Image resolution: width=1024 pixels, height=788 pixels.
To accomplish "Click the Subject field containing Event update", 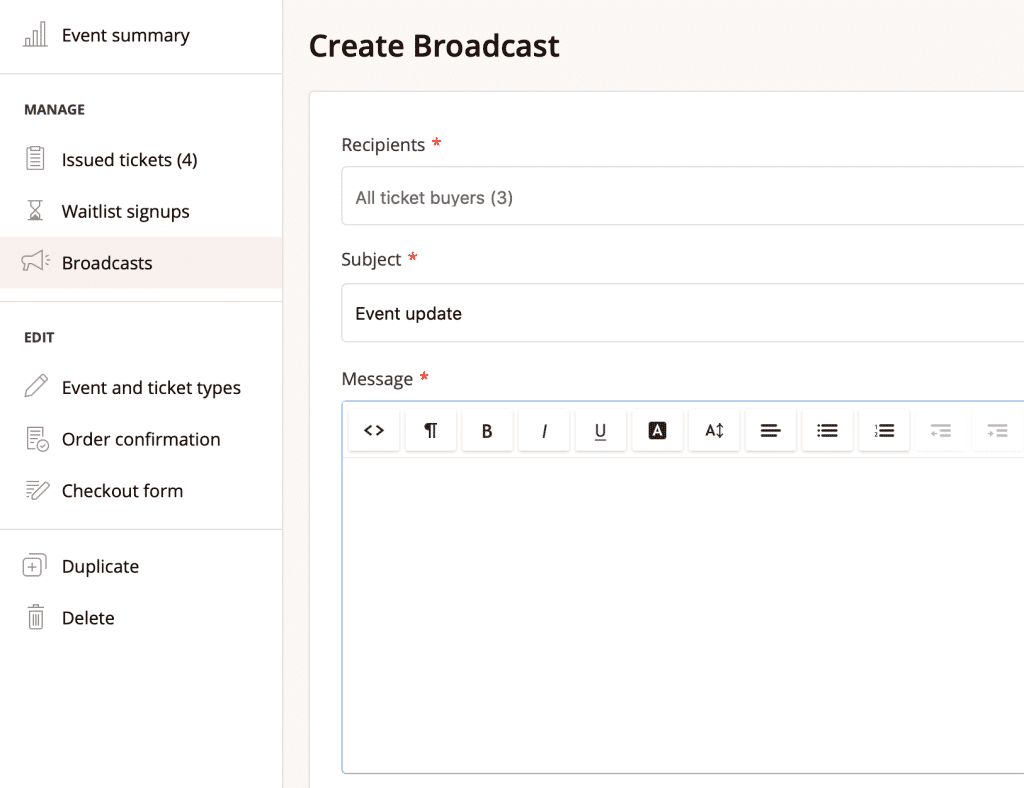I will (682, 313).
